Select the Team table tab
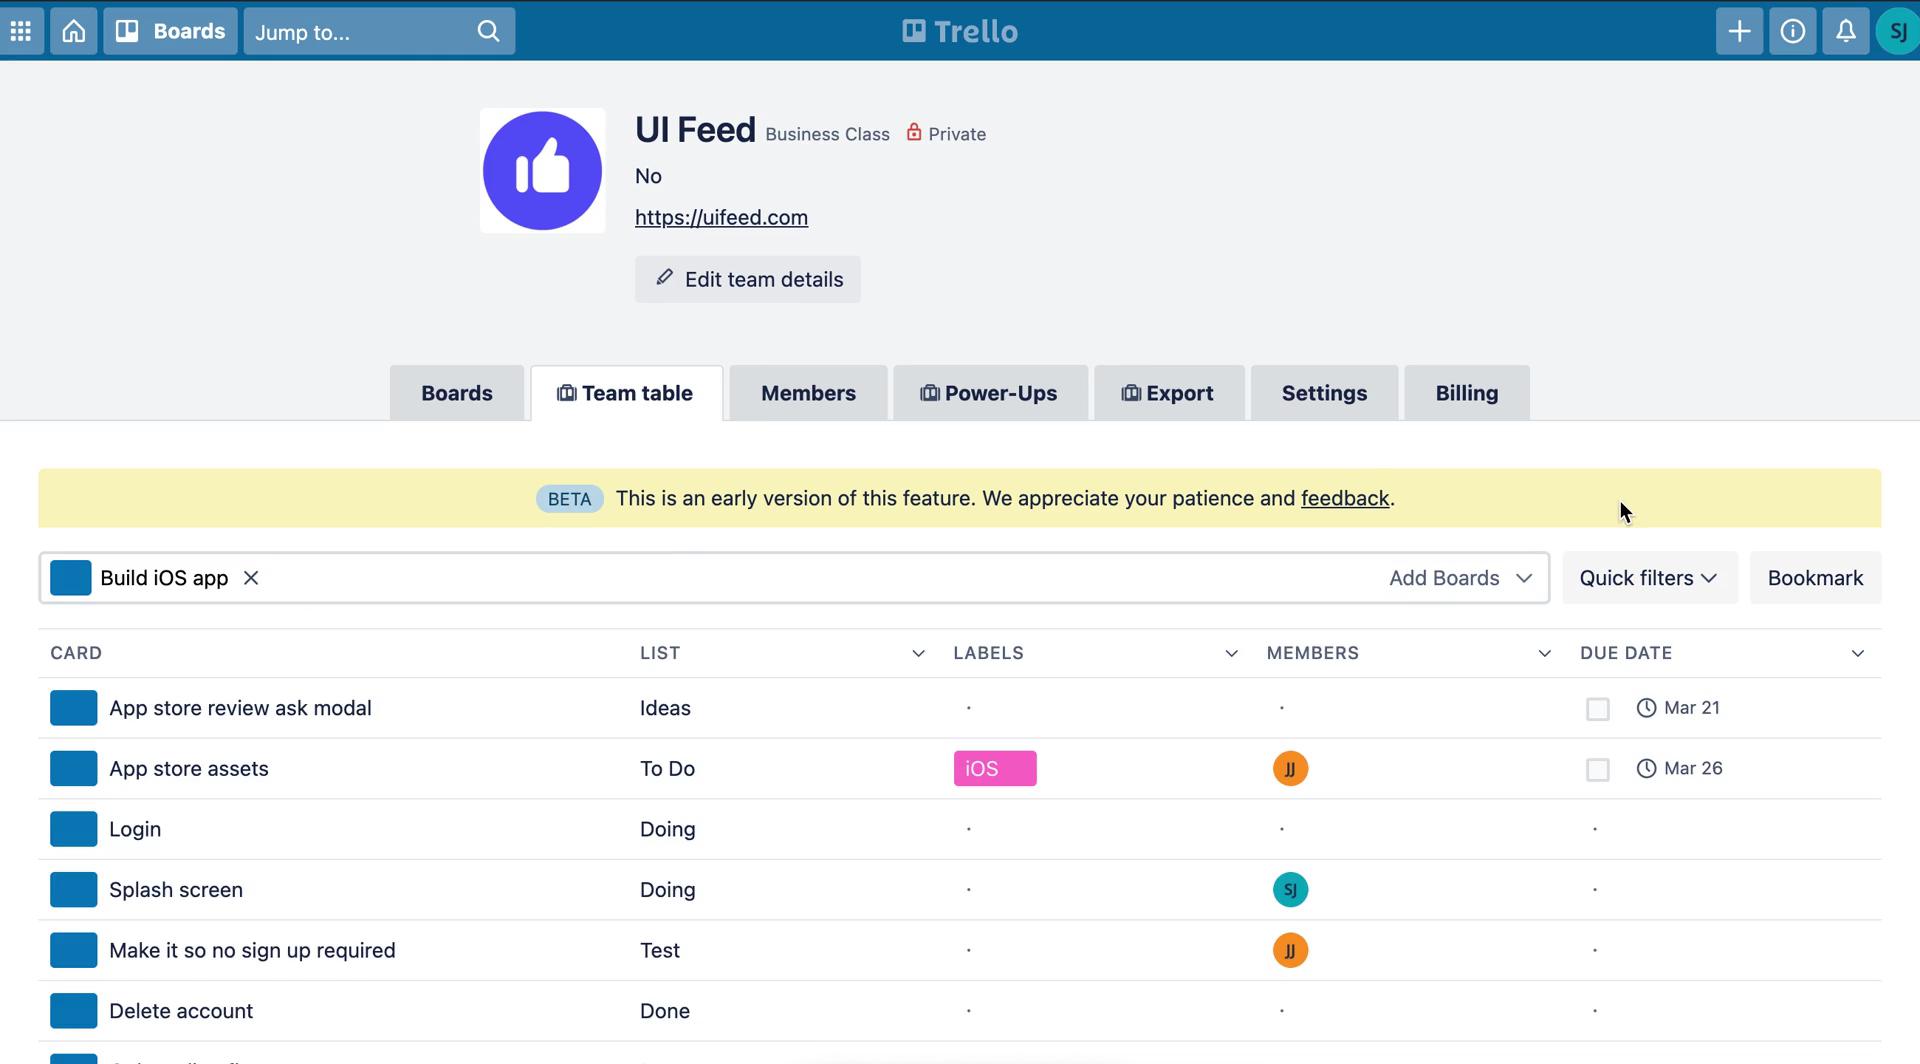Viewport: 1920px width, 1064px height. tap(626, 393)
